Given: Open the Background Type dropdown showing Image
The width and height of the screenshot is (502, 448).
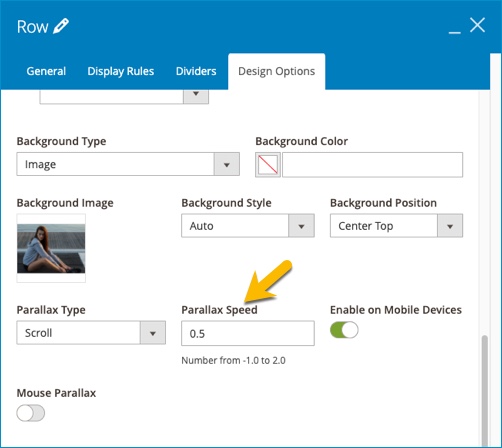Looking at the screenshot, I should click(x=128, y=164).
